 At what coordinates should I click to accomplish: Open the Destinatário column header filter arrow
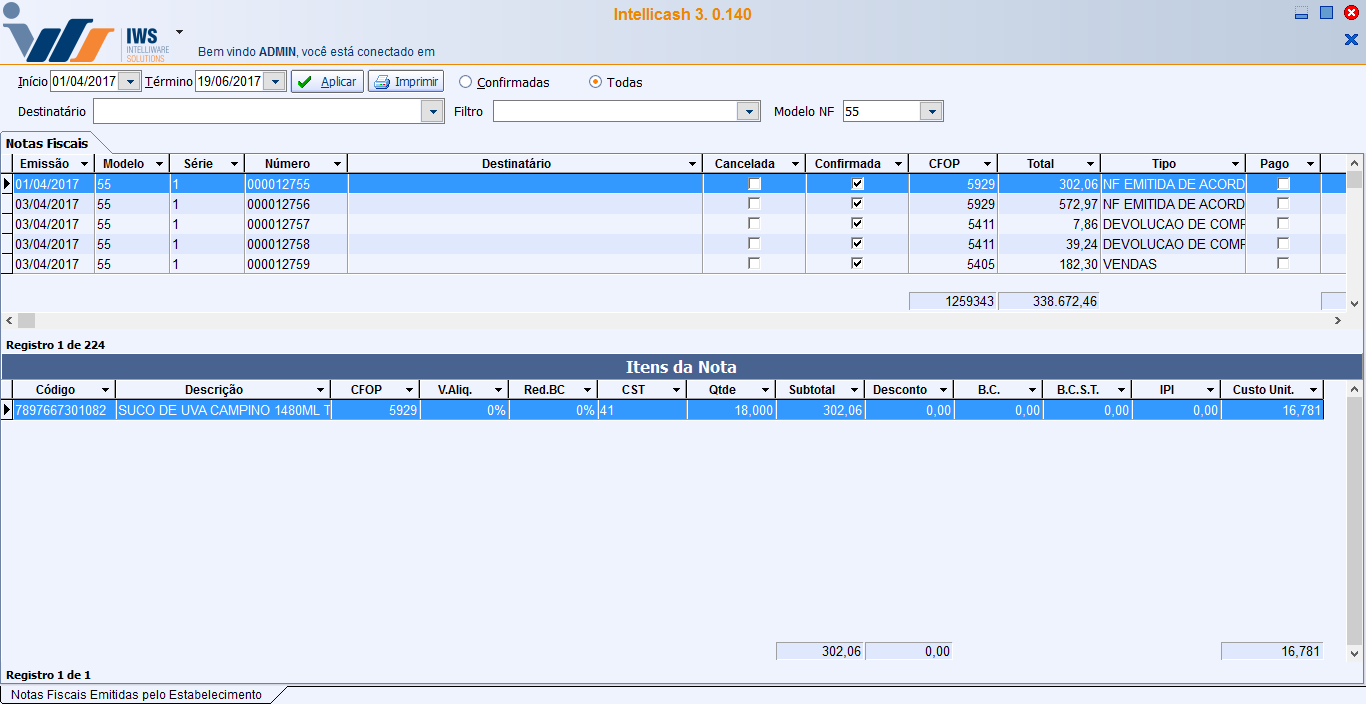pos(693,164)
